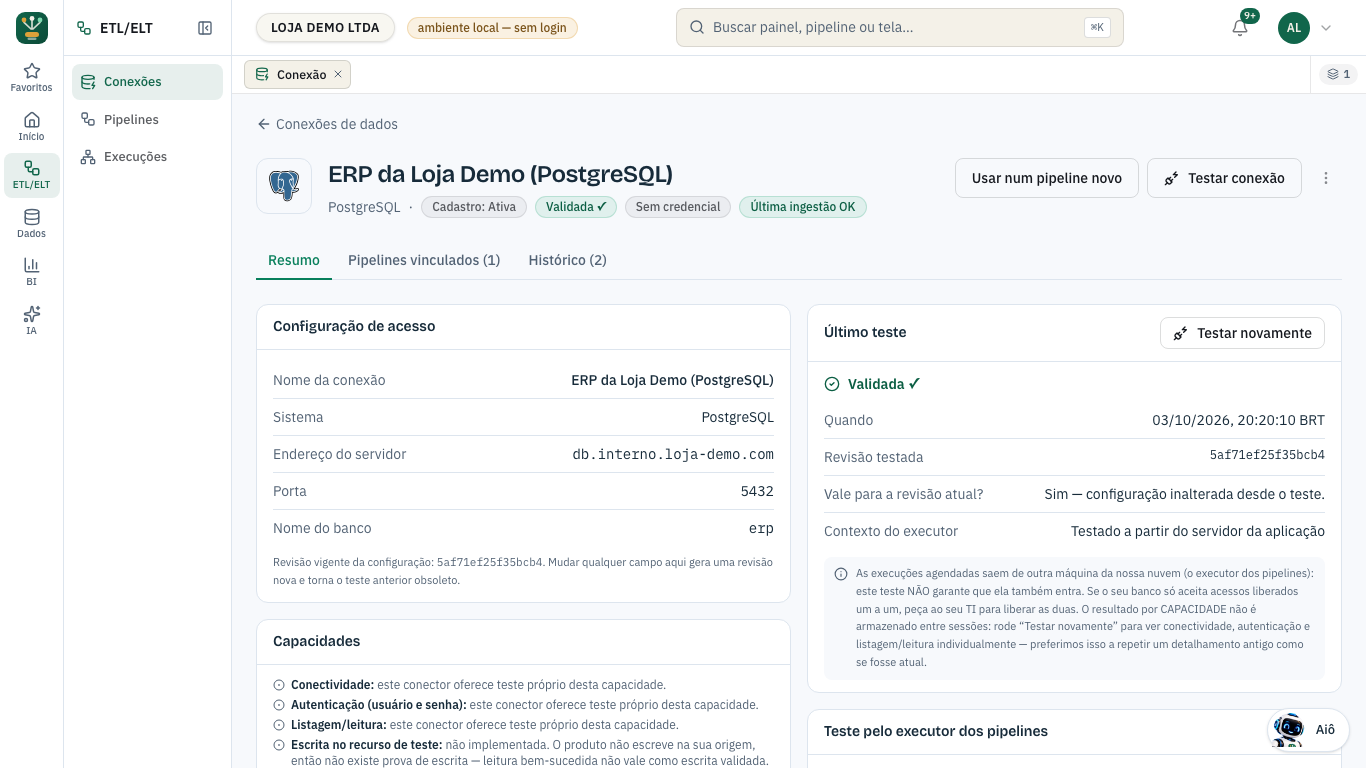Go back to Conexões de dados

pos(328,124)
